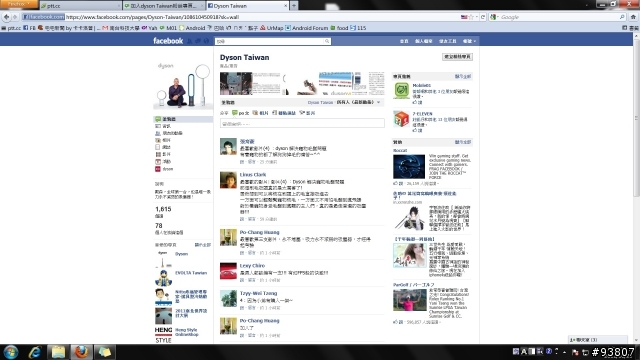Switch to the ptt.cc browser tab
Viewport: 640px width, 360px height.
coord(80,6)
